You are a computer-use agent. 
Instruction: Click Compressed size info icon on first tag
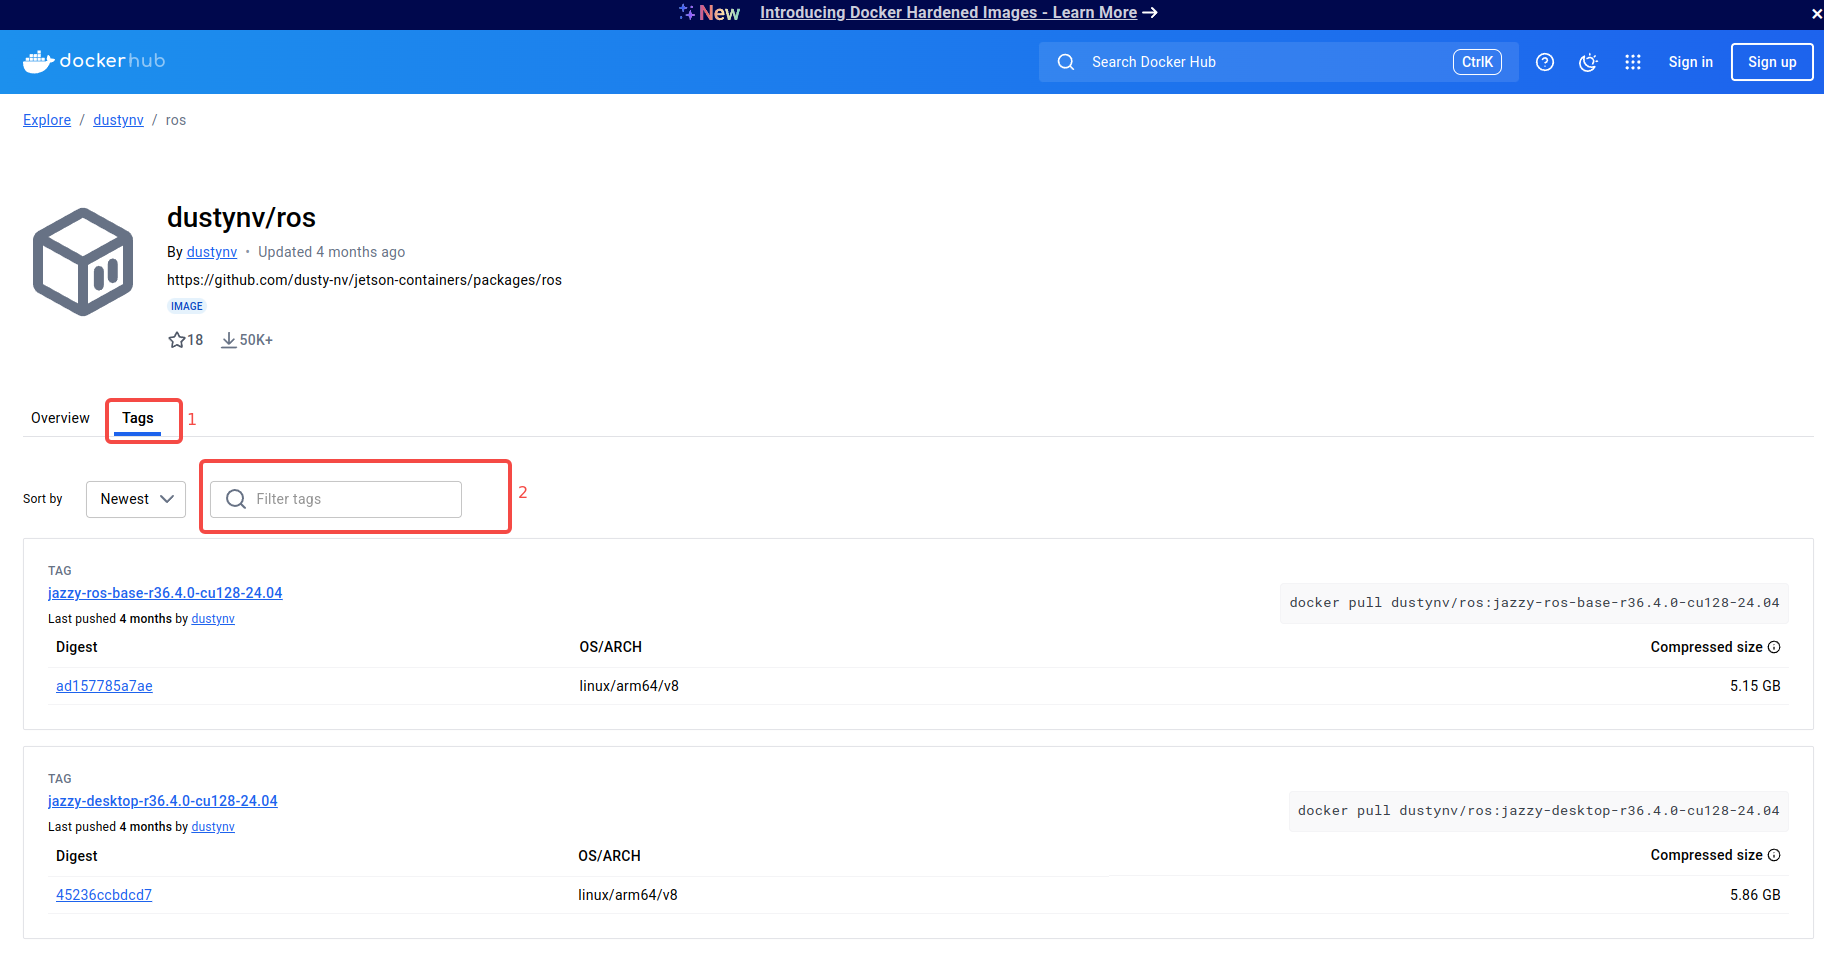1776,647
